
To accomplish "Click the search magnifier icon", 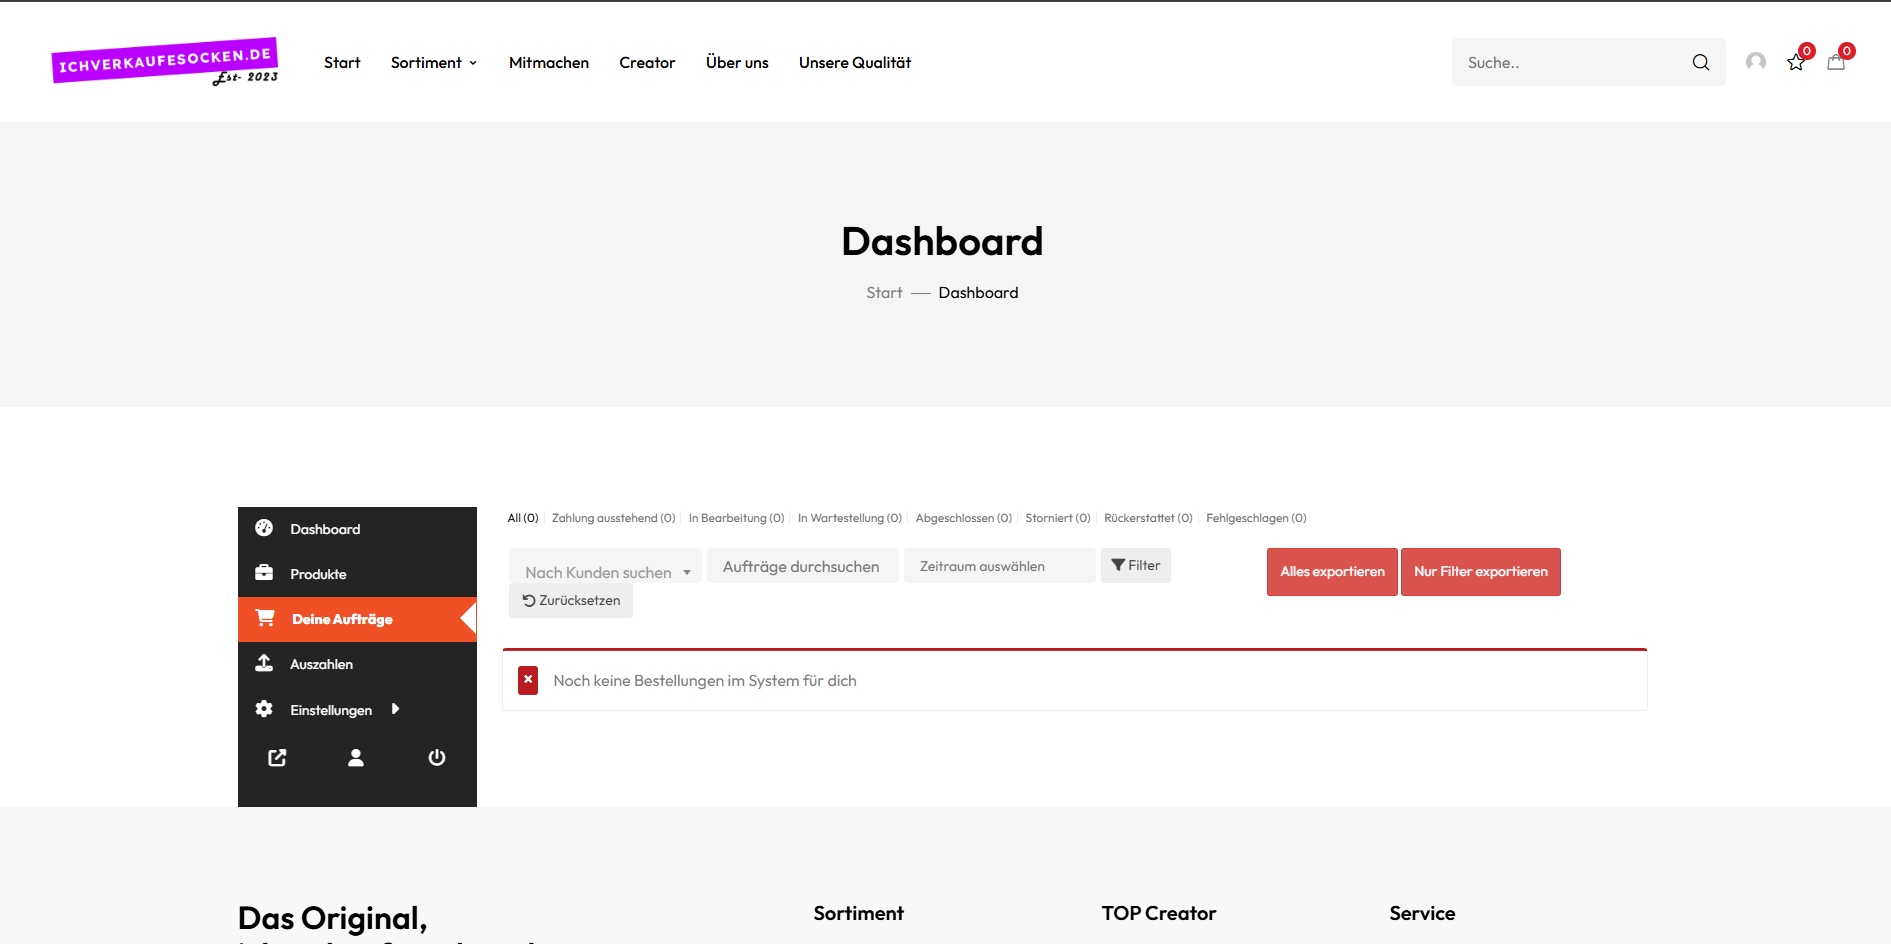I will (1700, 62).
